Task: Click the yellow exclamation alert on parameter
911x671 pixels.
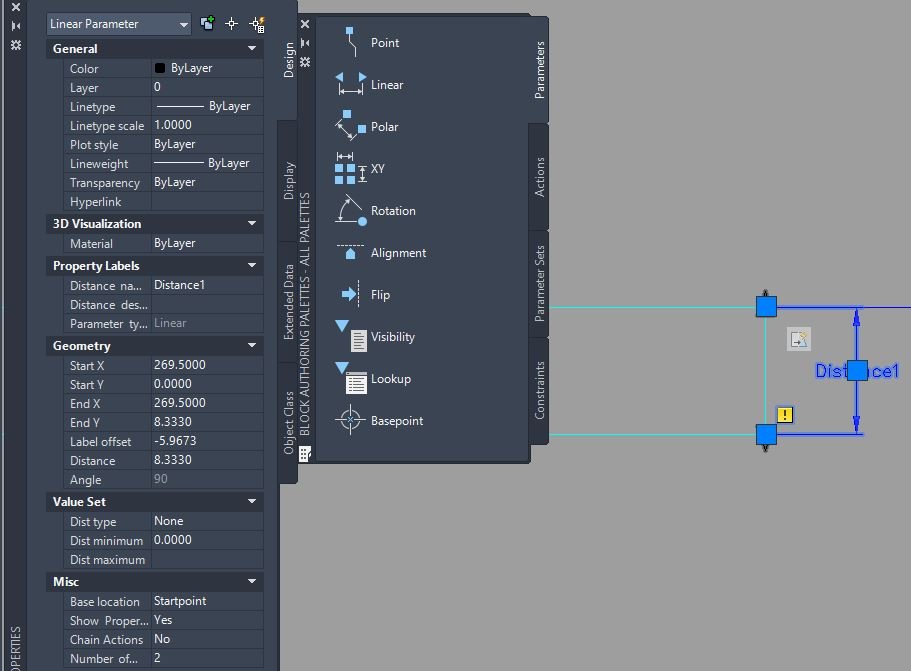Action: pos(785,415)
